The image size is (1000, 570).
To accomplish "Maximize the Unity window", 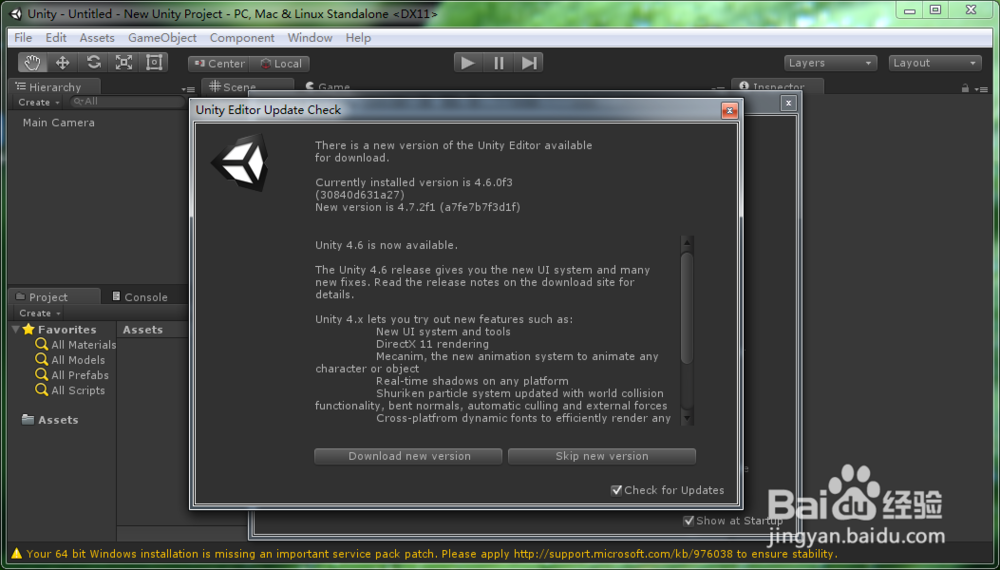I will [936, 10].
